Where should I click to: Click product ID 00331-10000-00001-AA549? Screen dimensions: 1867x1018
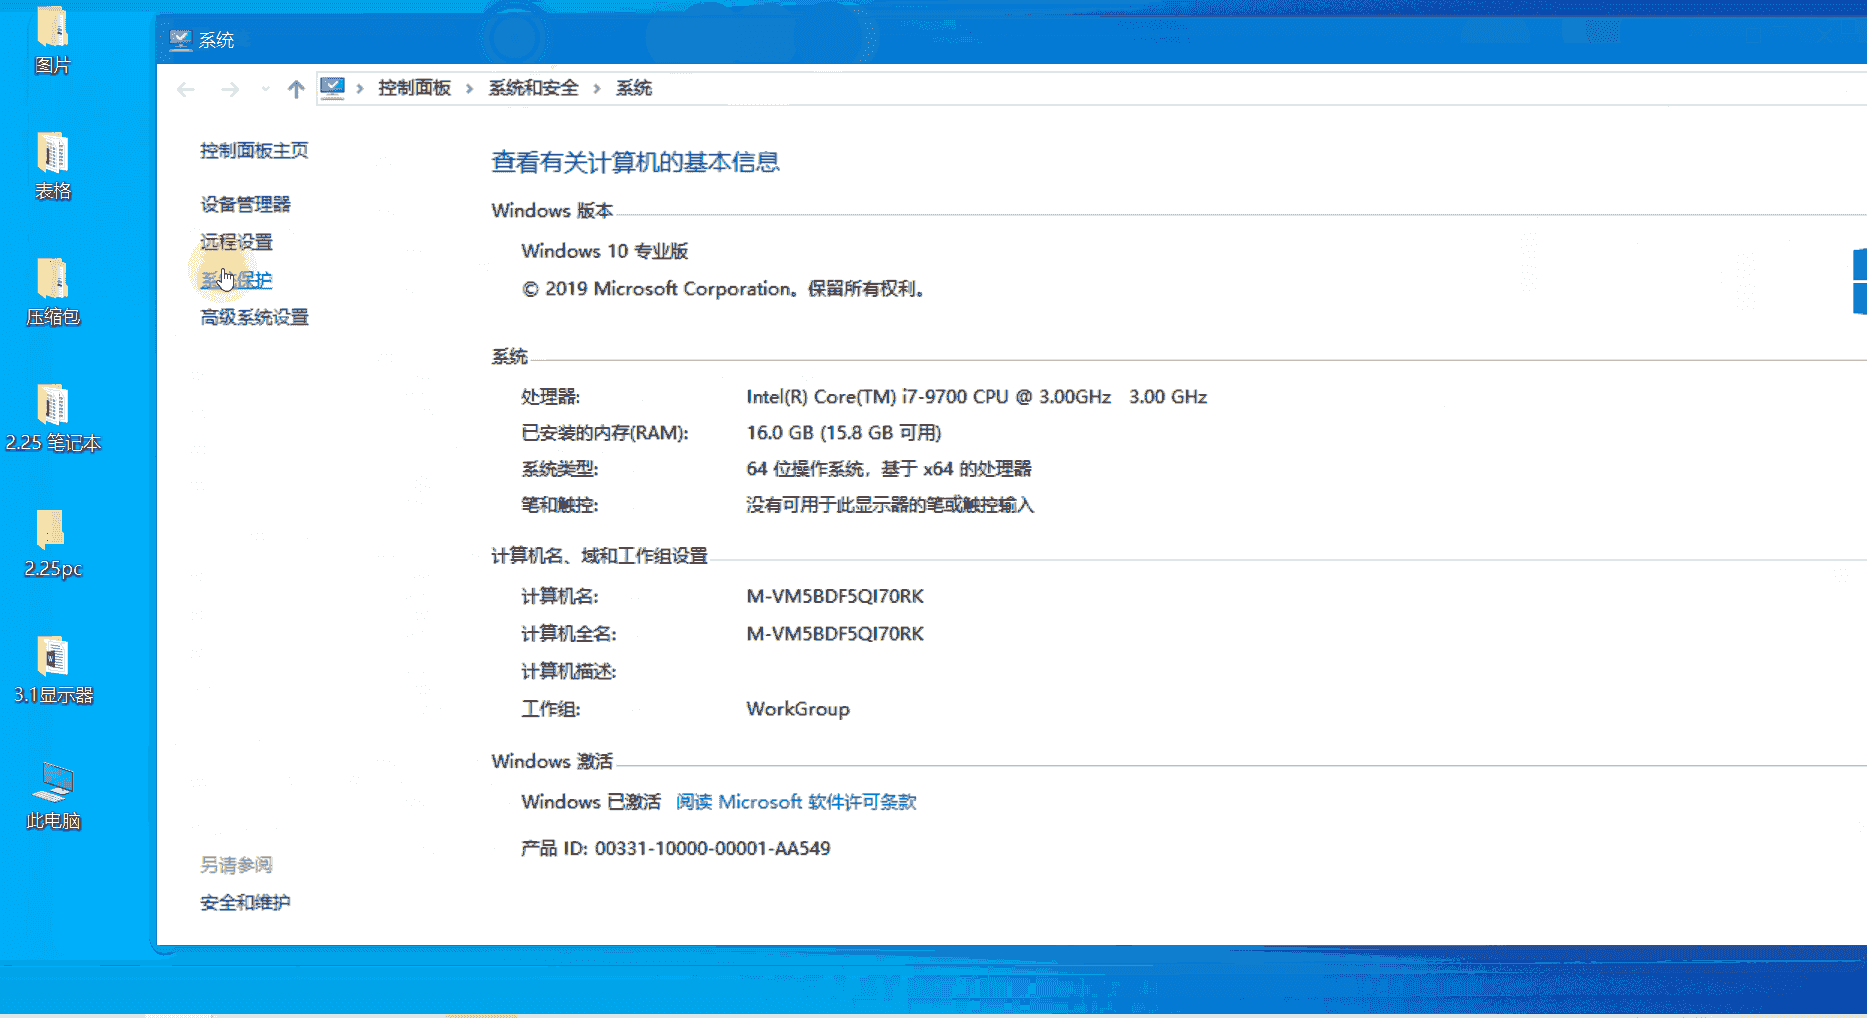pyautogui.click(x=712, y=848)
